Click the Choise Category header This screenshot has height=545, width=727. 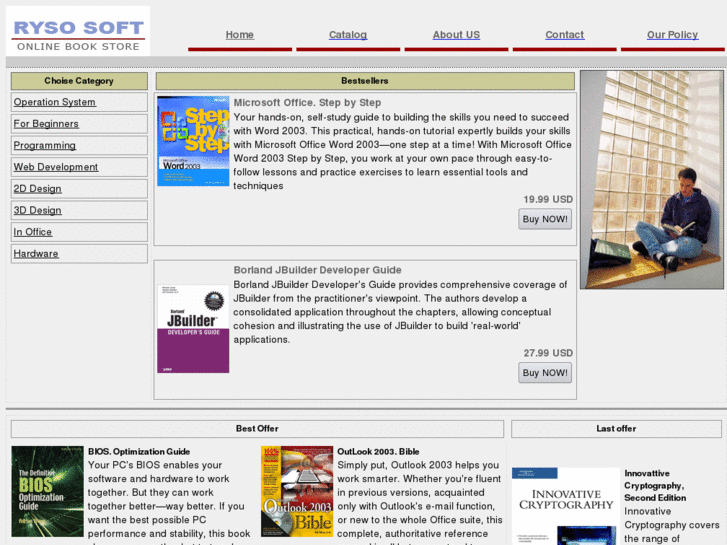click(x=79, y=81)
